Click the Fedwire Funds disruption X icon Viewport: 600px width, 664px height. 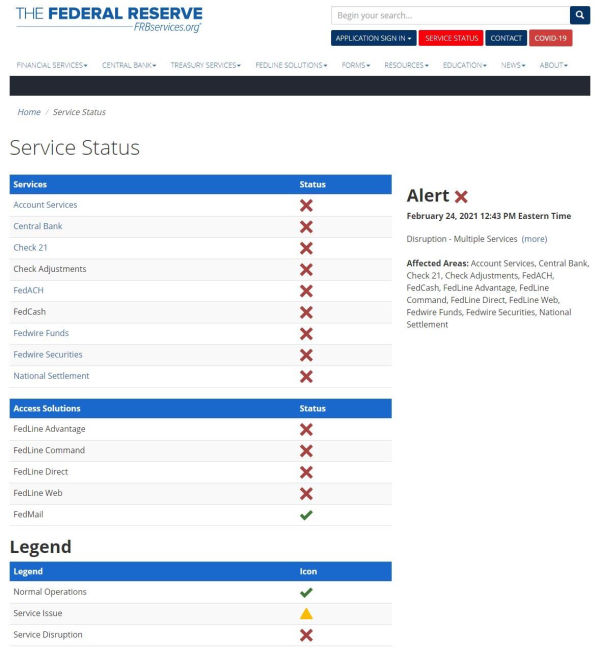306,334
